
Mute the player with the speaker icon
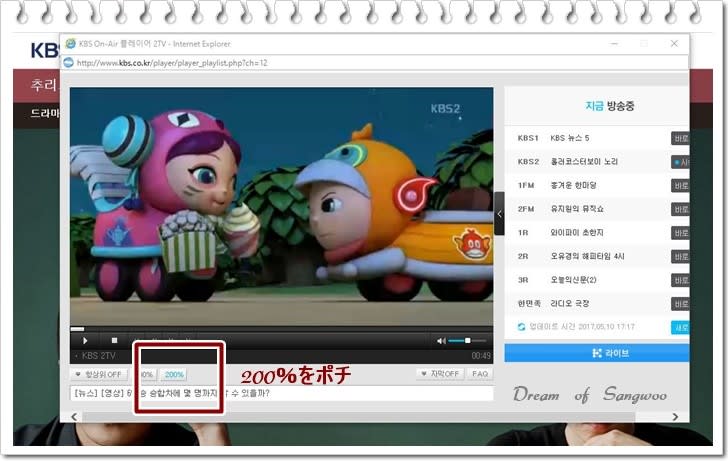click(x=441, y=341)
